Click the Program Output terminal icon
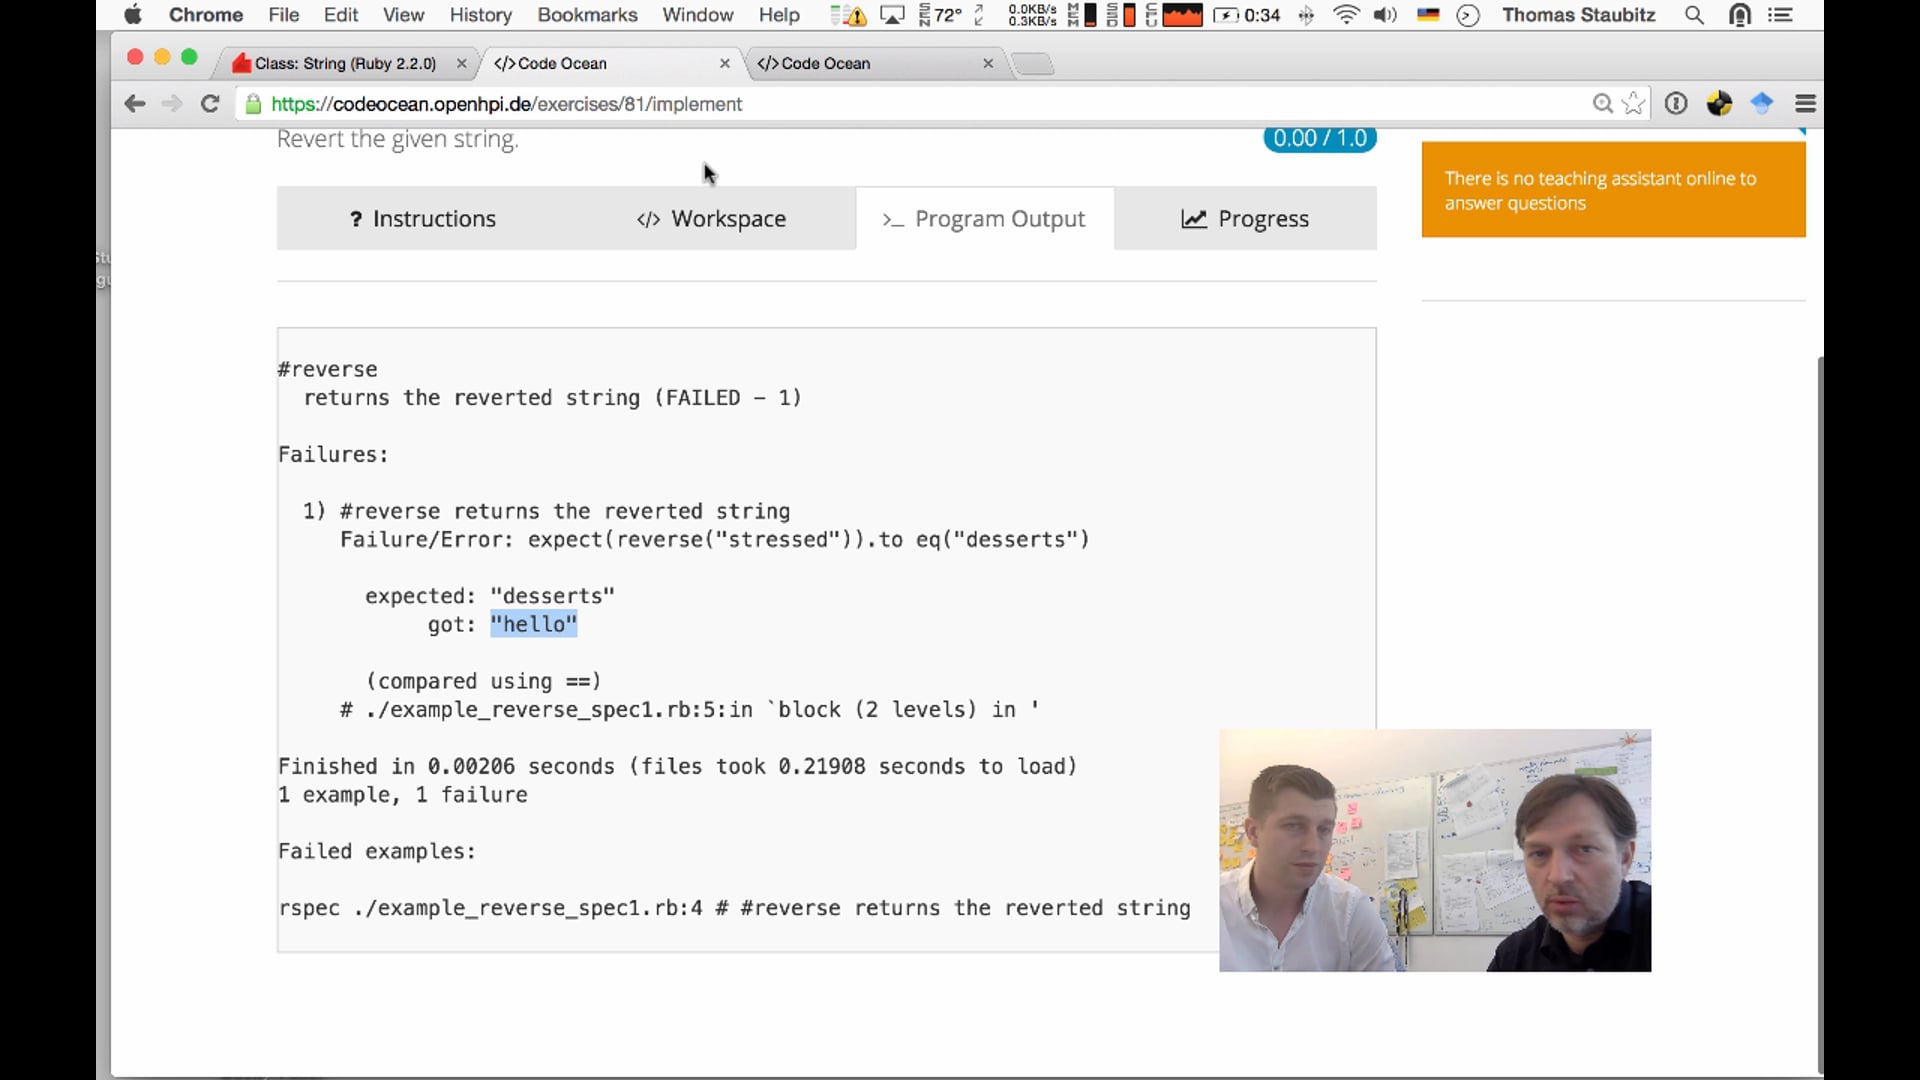Screen dimensions: 1920x1080 click(893, 219)
